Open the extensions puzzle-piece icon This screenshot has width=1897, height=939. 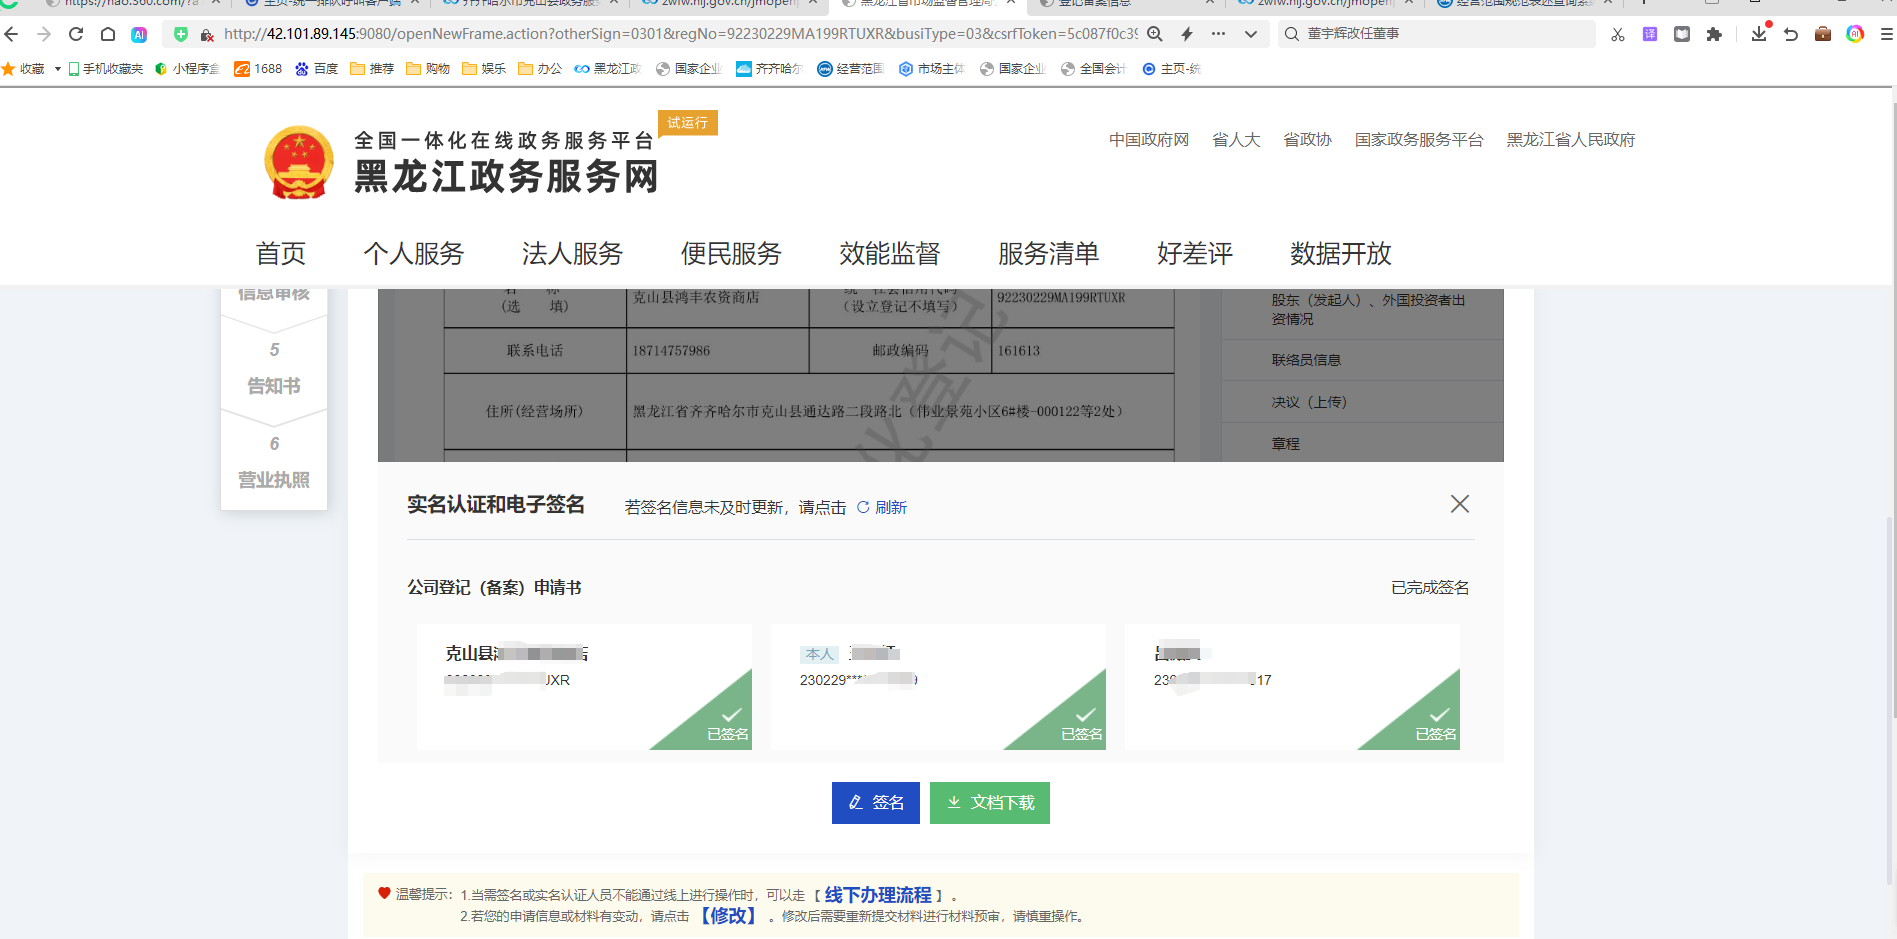tap(1714, 34)
